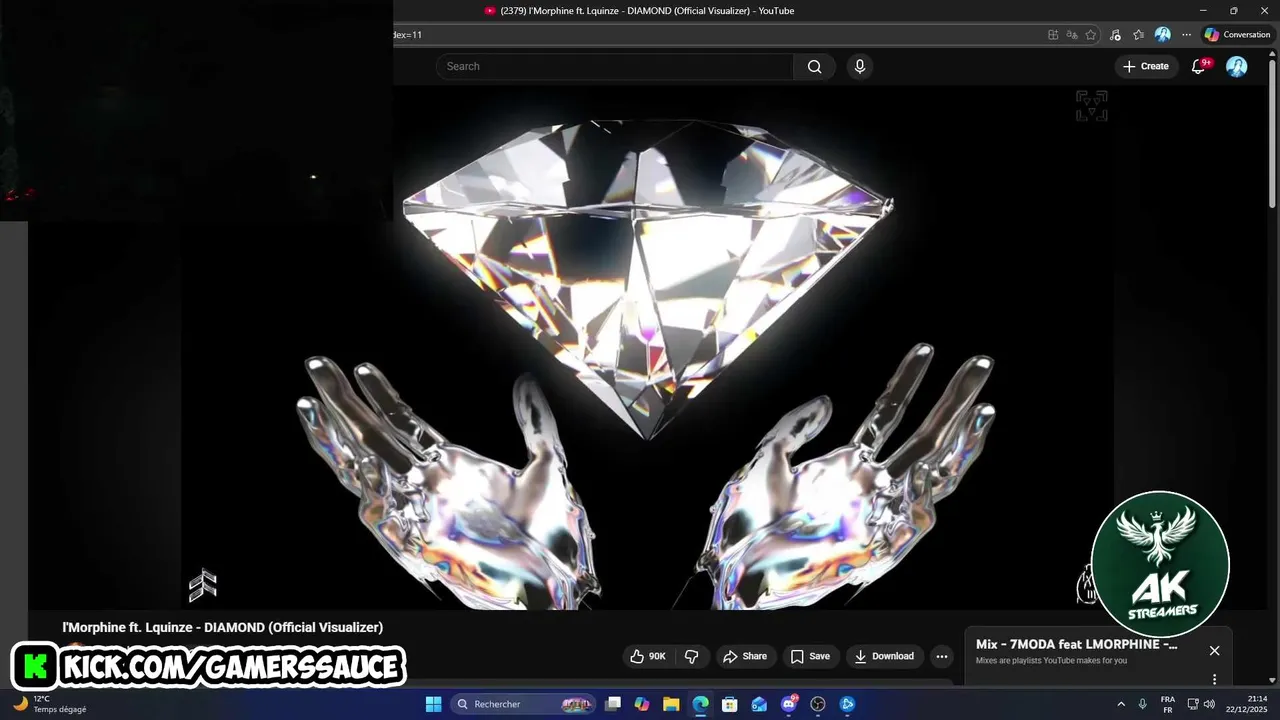Open Edge media control icon

[x=1115, y=35]
